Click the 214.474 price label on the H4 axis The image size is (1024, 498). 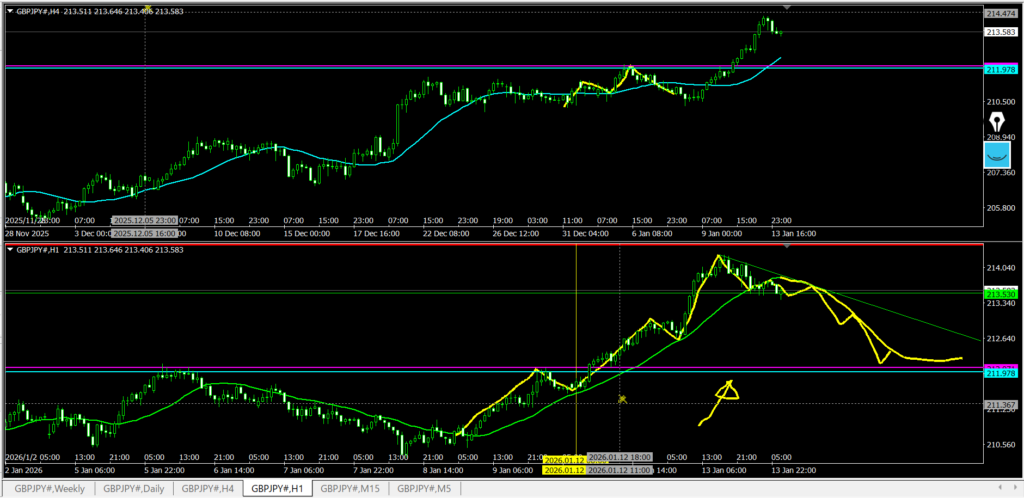click(1001, 14)
